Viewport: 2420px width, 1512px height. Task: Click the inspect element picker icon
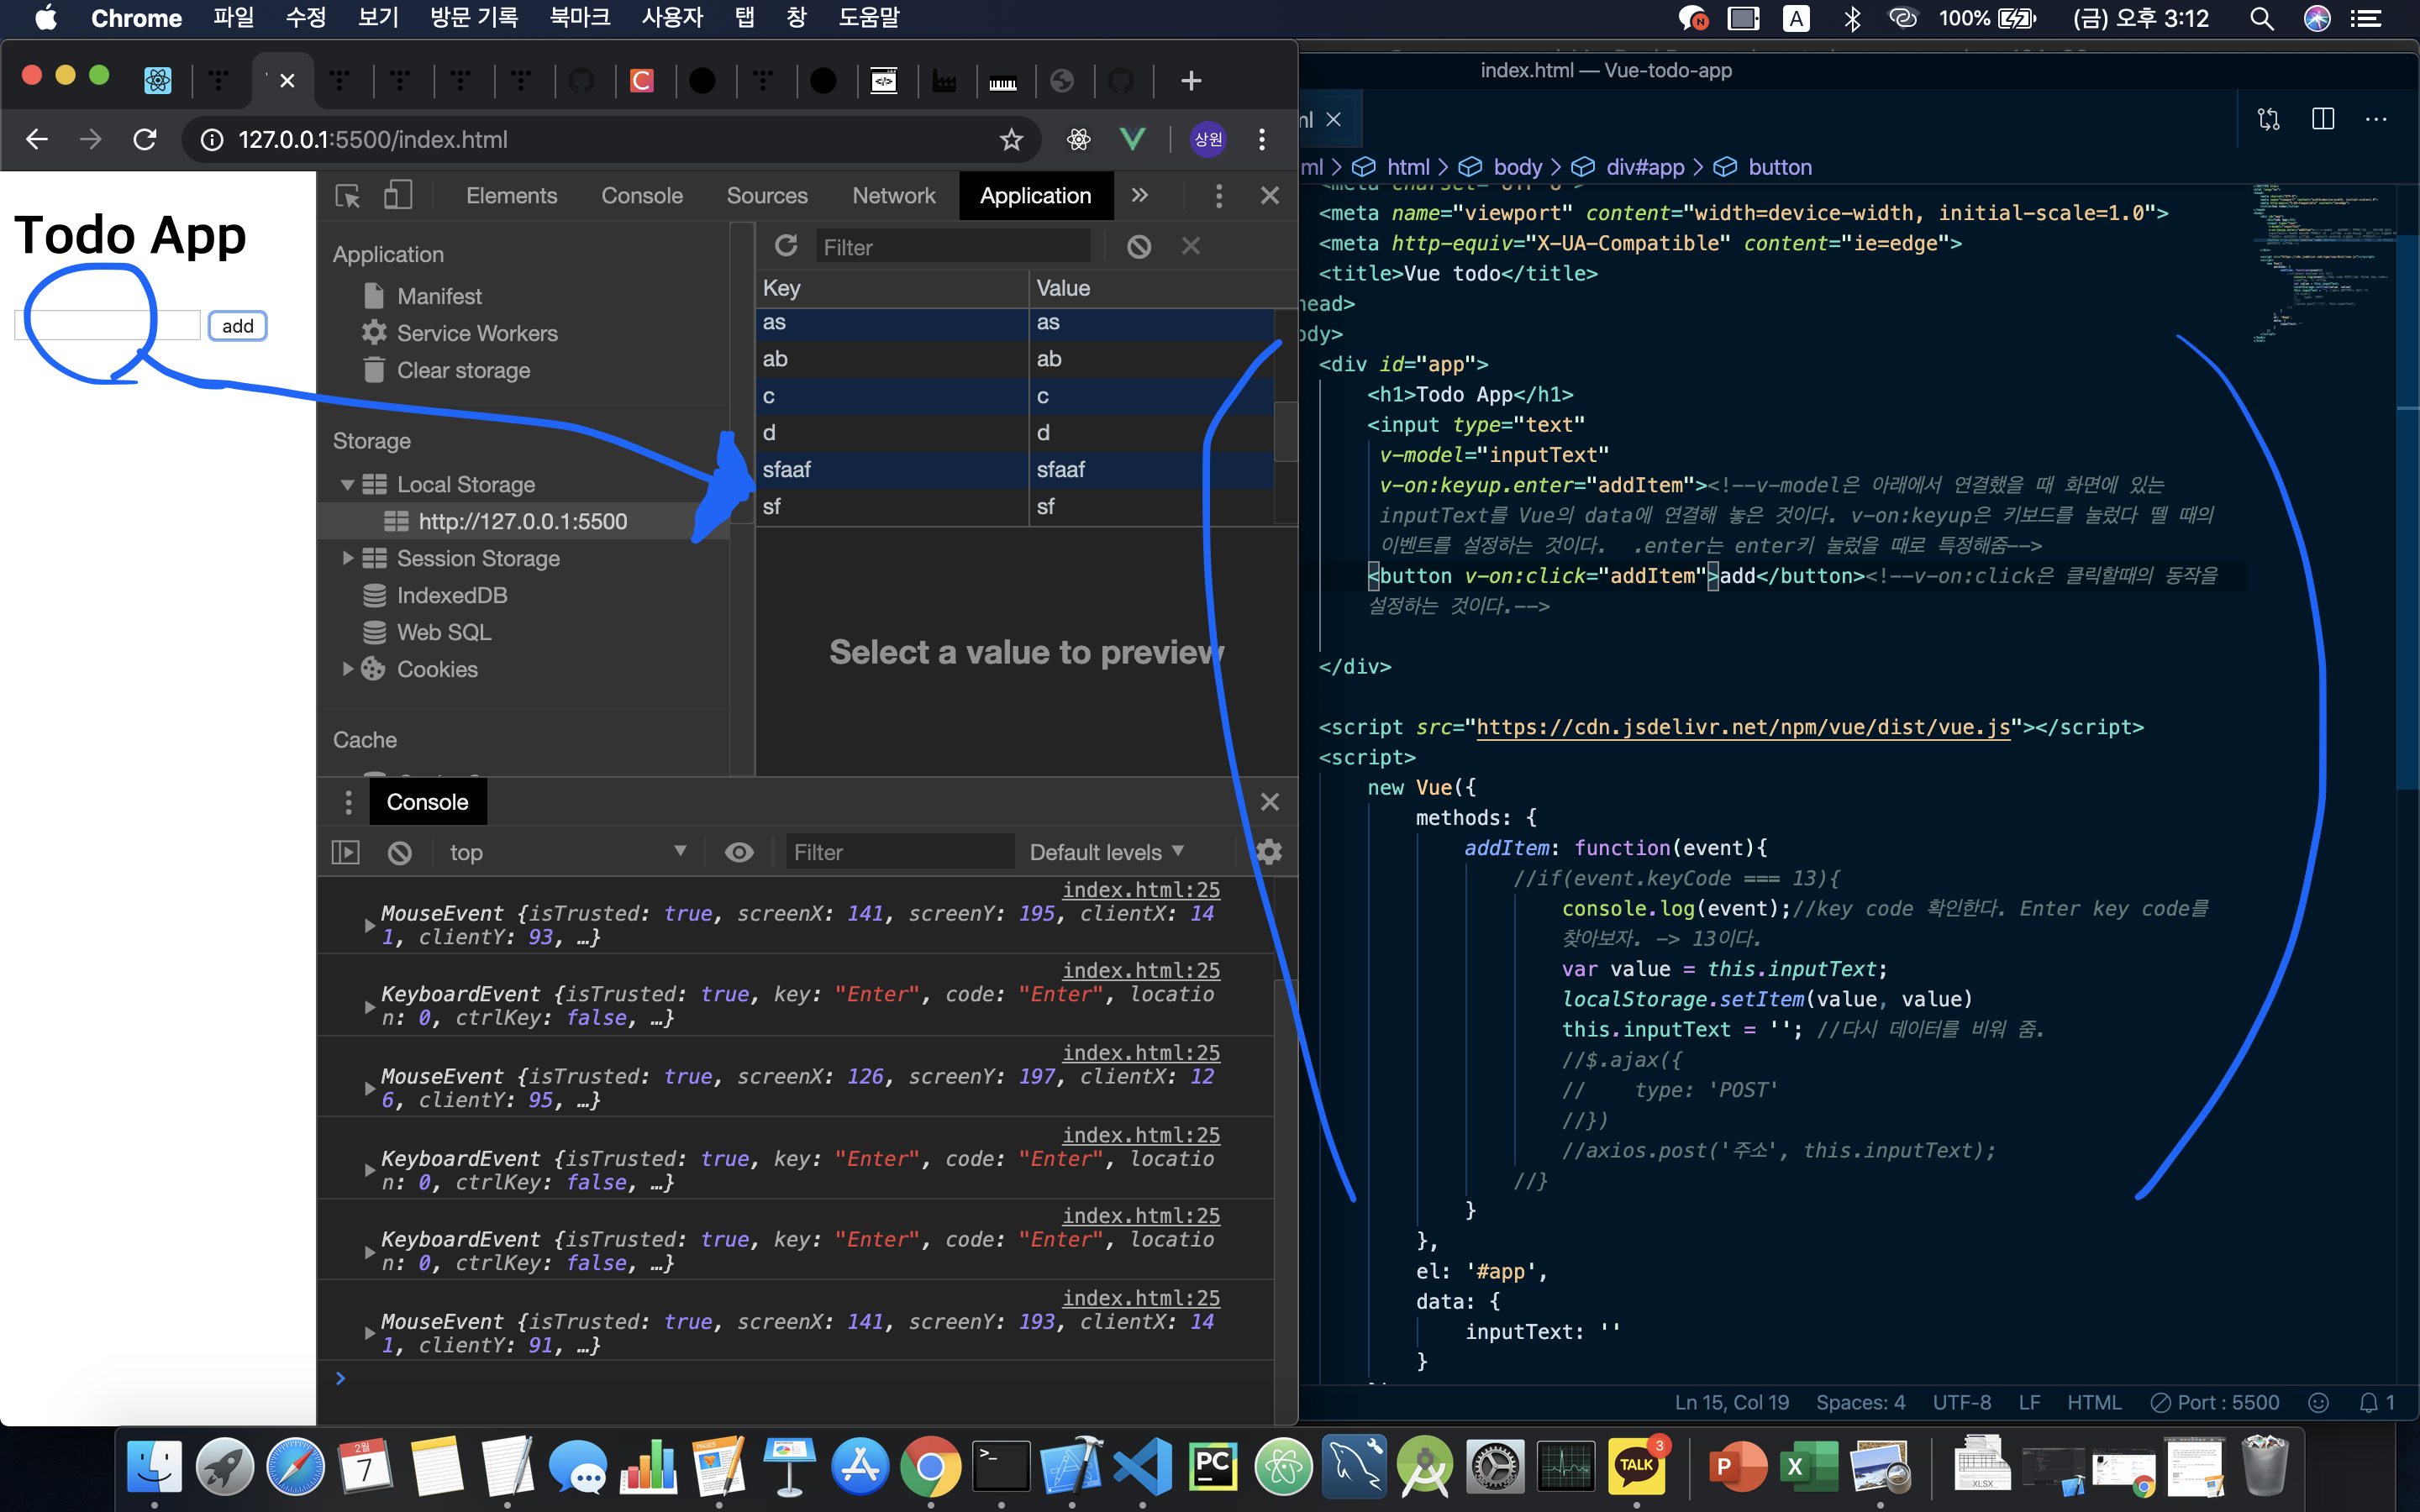tap(347, 196)
